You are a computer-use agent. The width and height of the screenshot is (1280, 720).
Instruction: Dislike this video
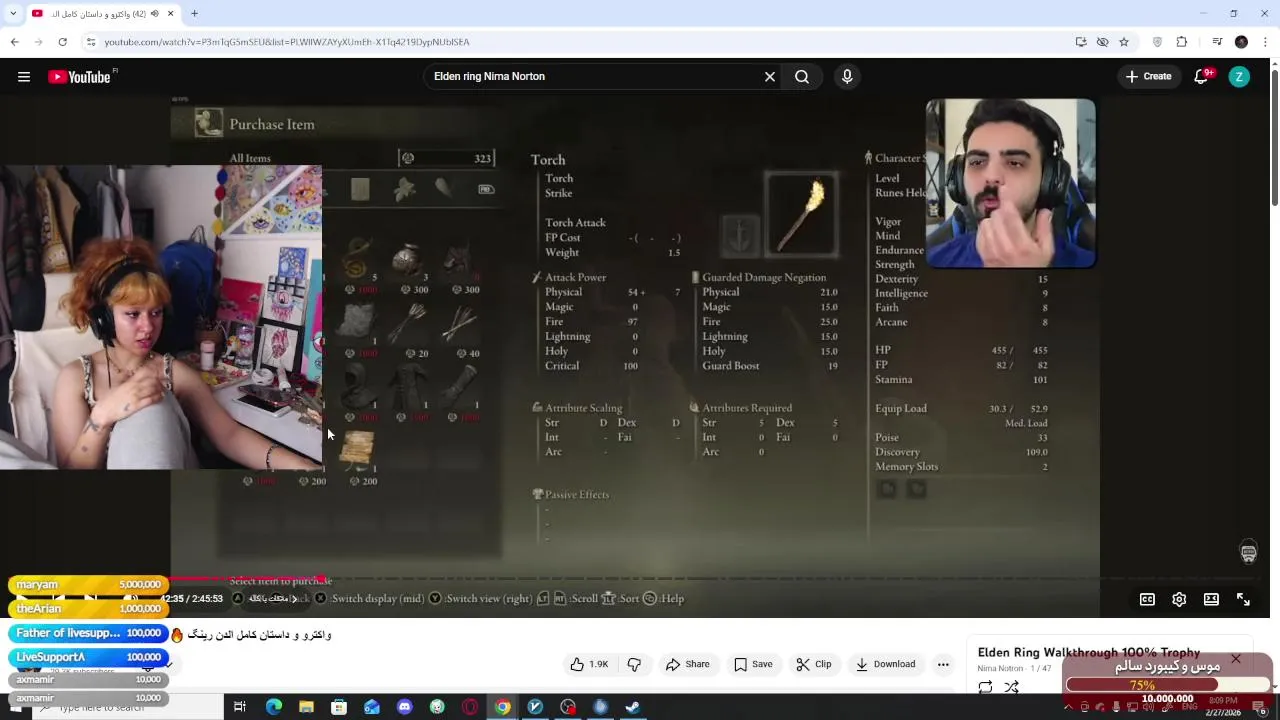tap(634, 664)
